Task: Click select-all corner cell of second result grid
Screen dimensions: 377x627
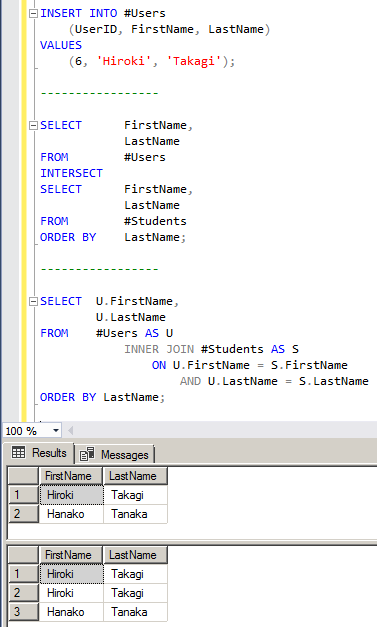Action: coord(24,555)
